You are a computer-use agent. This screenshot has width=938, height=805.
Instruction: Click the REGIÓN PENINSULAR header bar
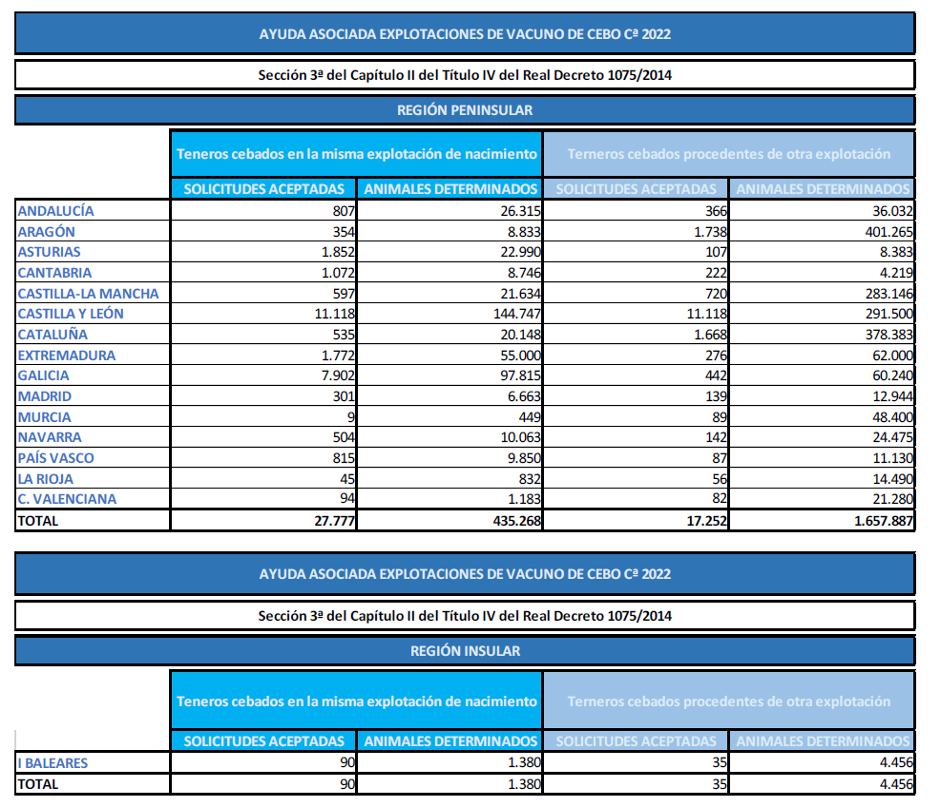465,110
